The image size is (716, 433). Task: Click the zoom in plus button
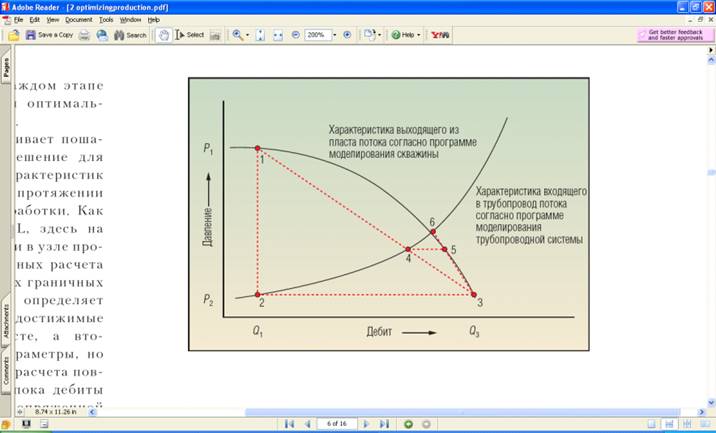coord(347,35)
